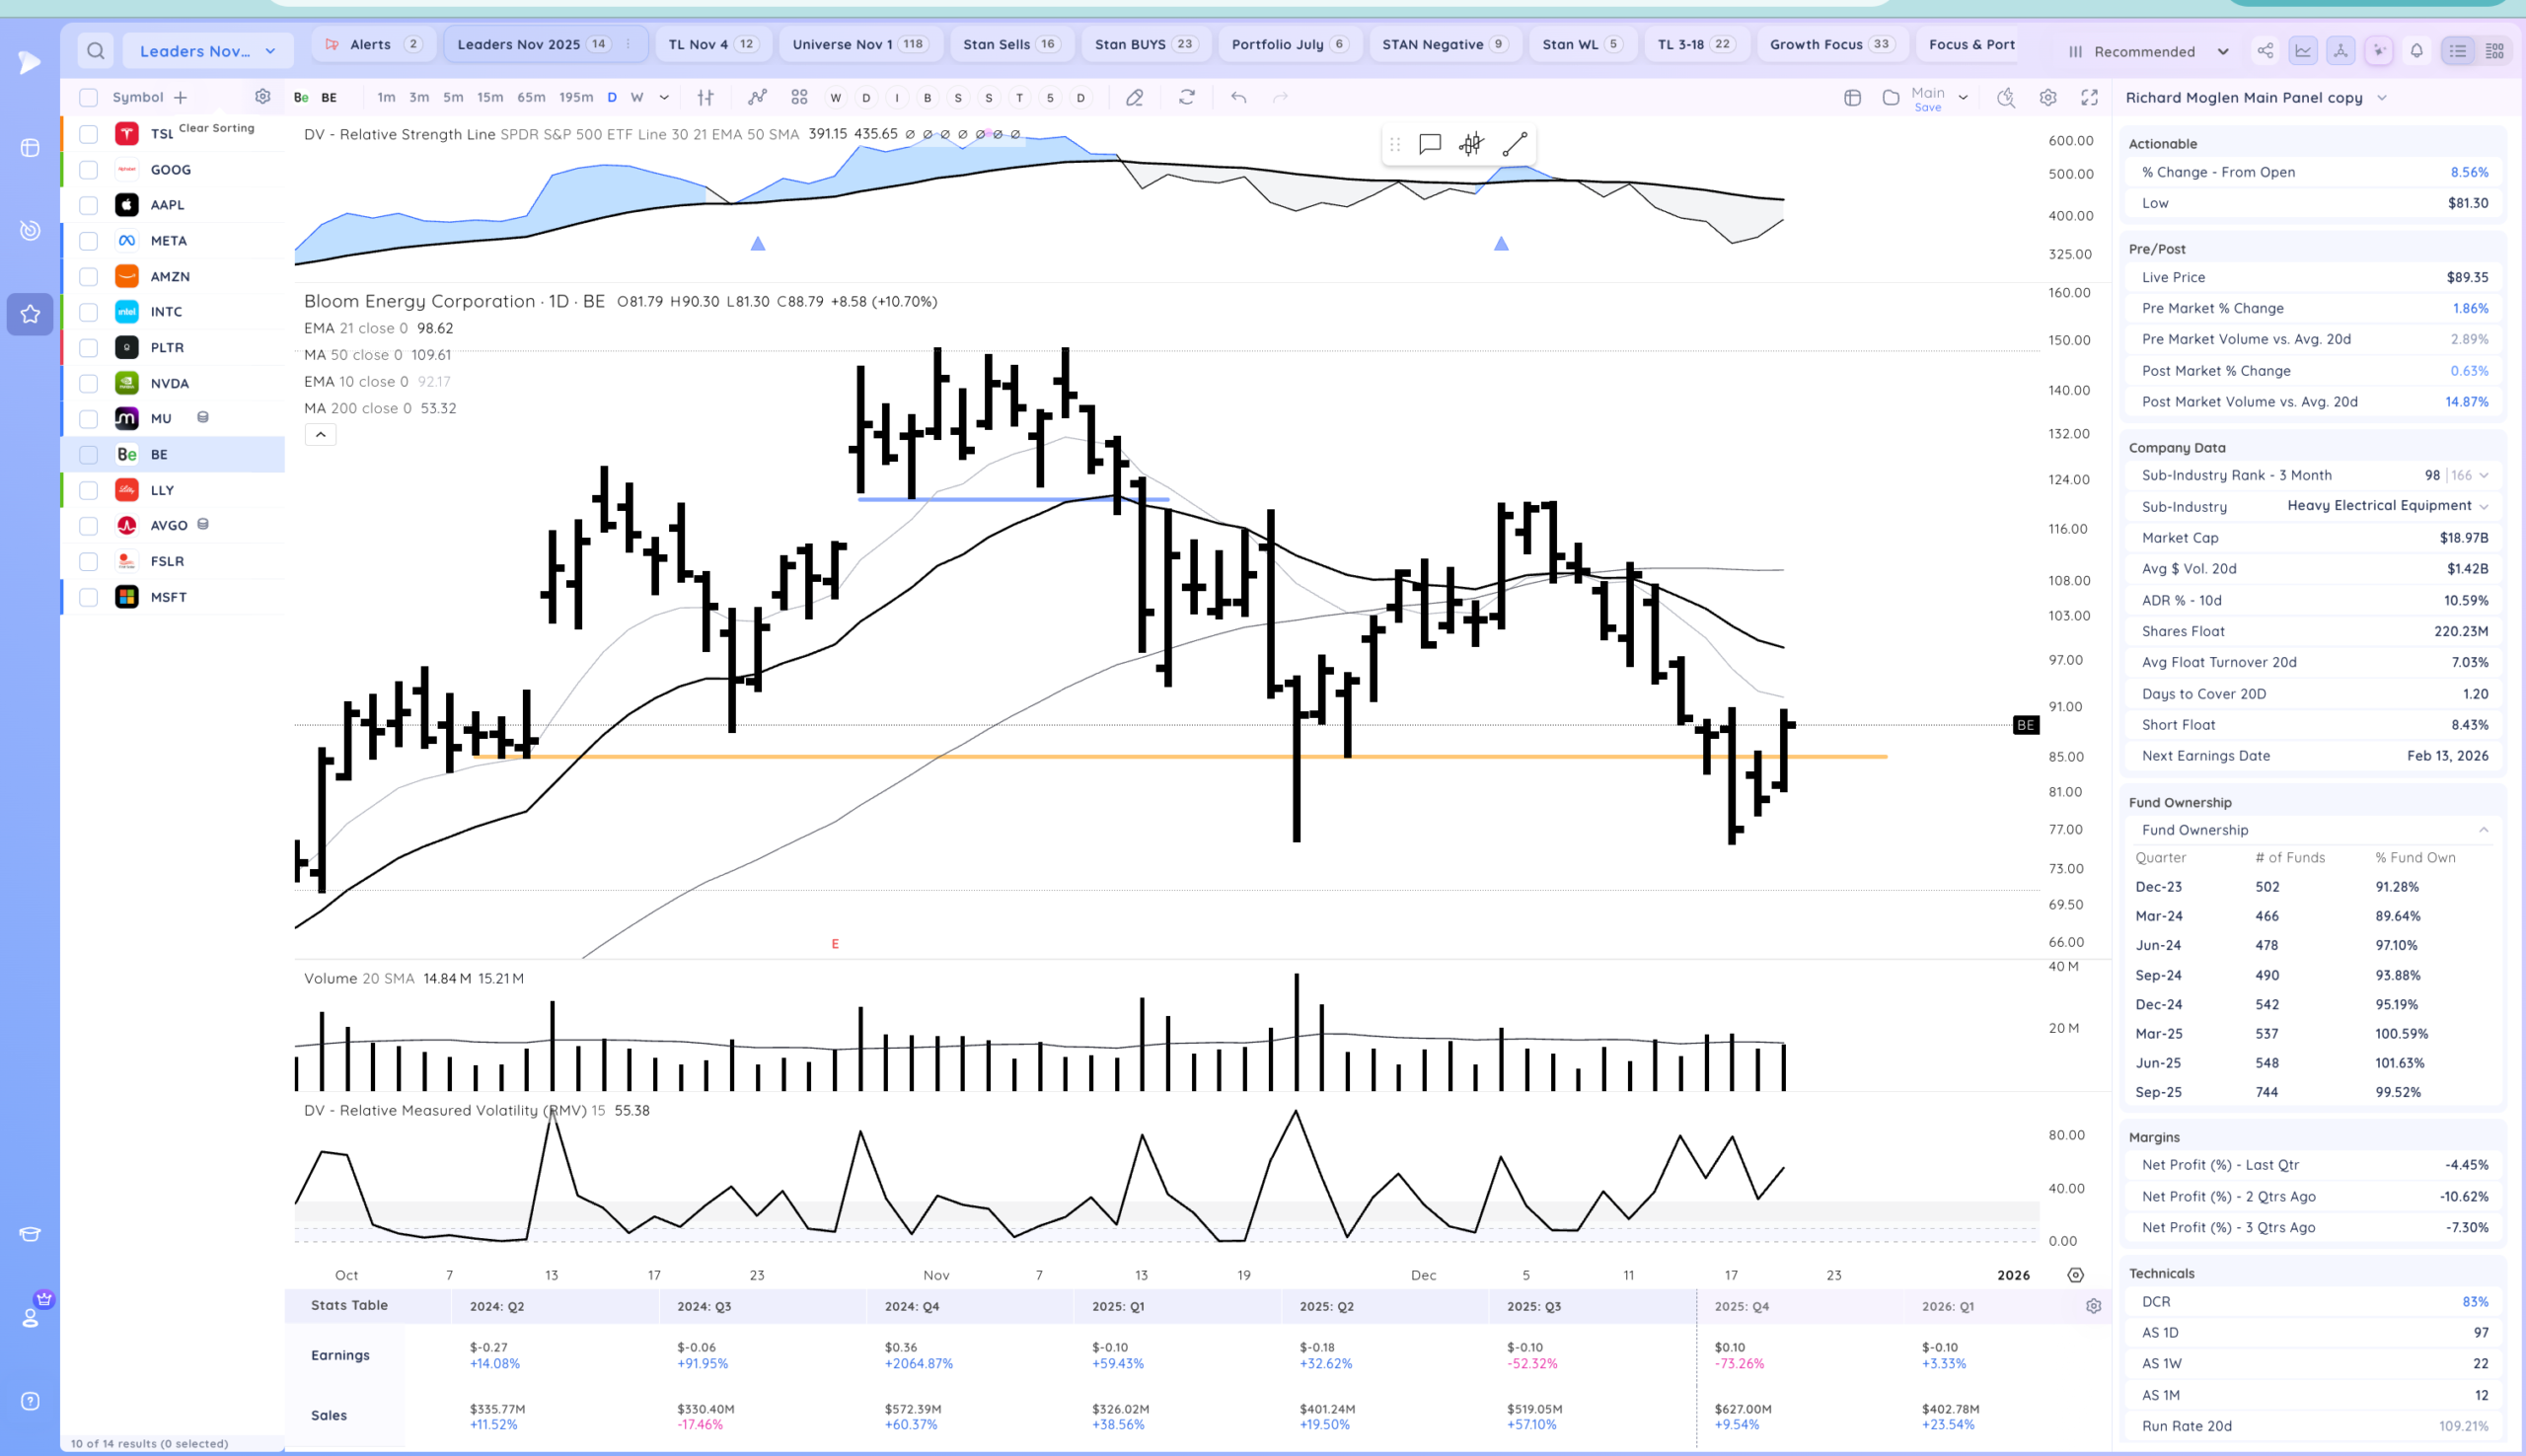Click Clear Sorting in the symbol list

point(216,128)
